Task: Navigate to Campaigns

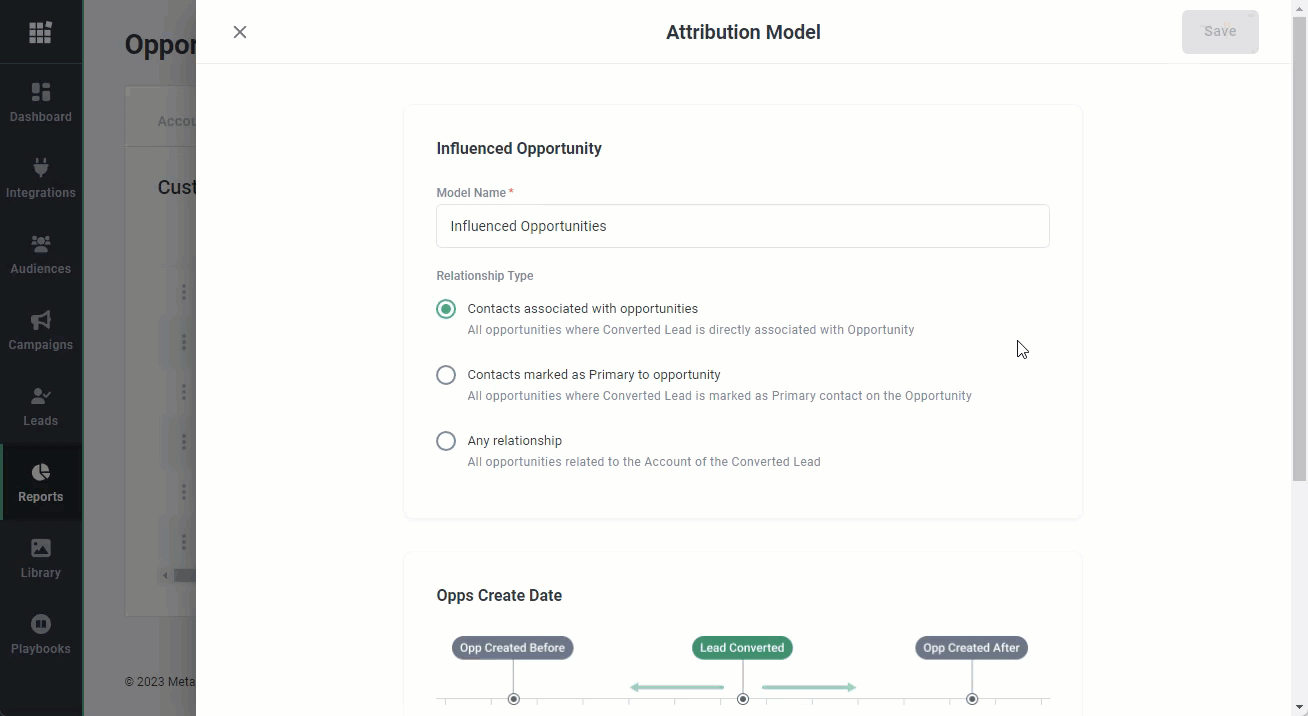Action: pyautogui.click(x=40, y=331)
